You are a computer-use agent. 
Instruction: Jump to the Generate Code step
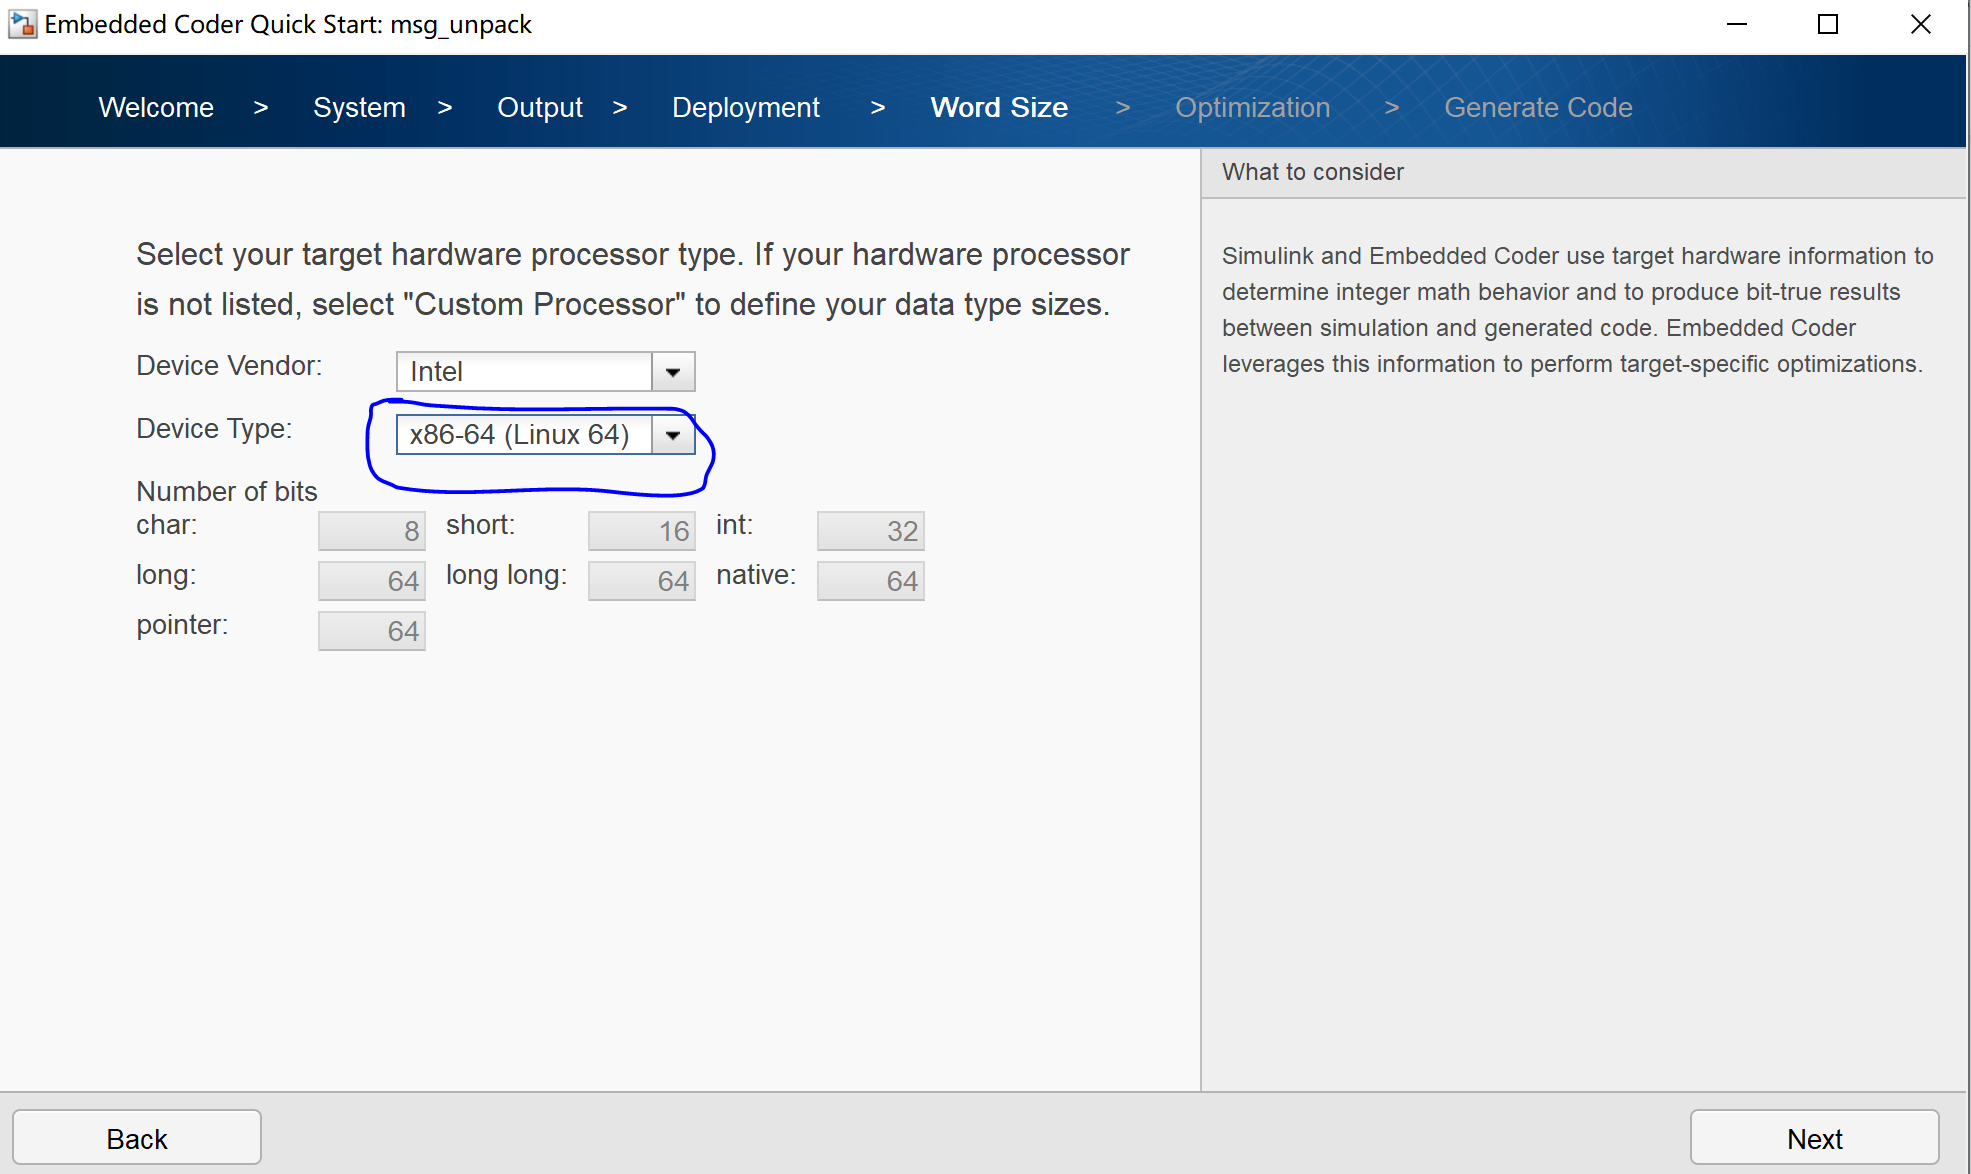(1538, 107)
